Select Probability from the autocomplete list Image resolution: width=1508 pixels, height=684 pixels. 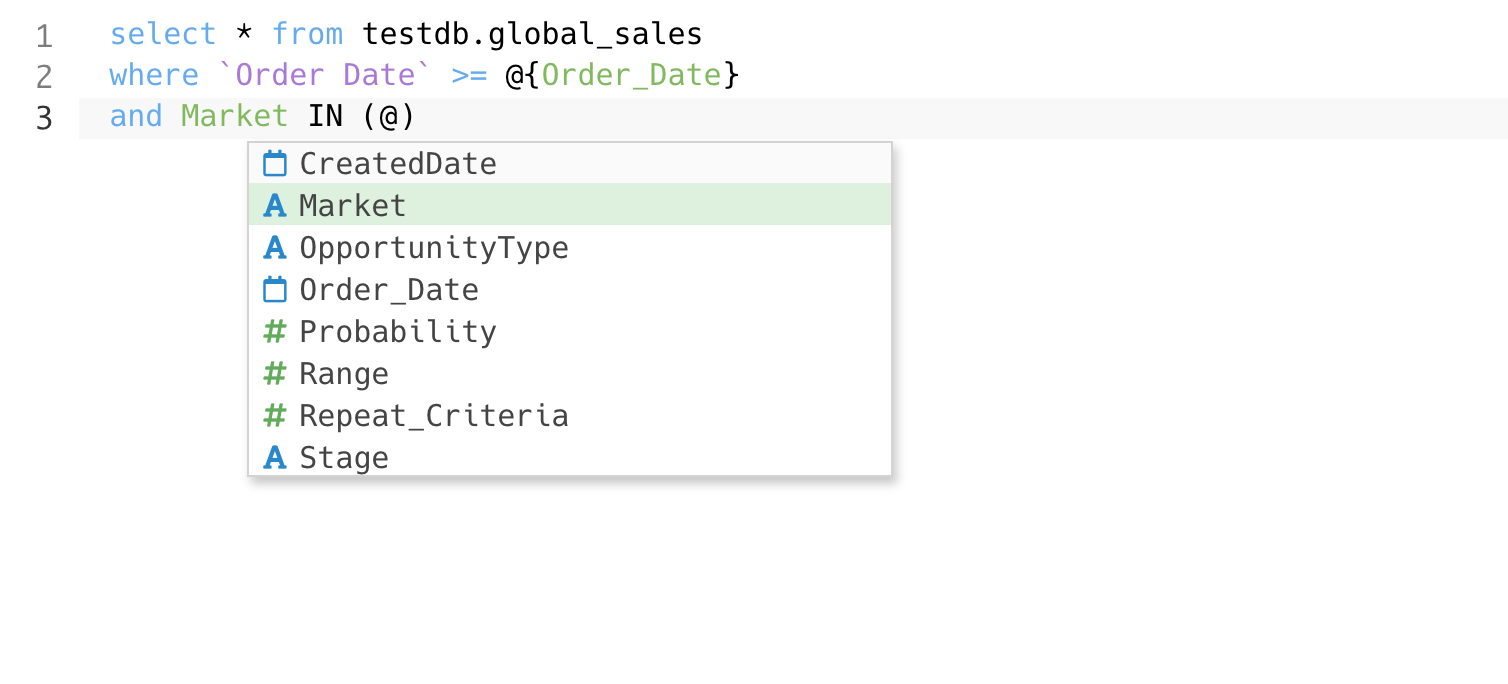(x=398, y=332)
